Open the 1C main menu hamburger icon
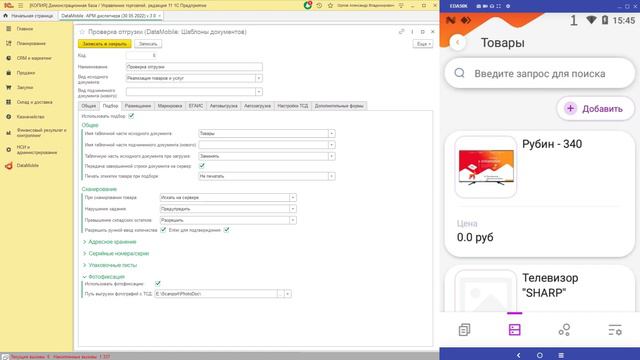 (x=20, y=5)
